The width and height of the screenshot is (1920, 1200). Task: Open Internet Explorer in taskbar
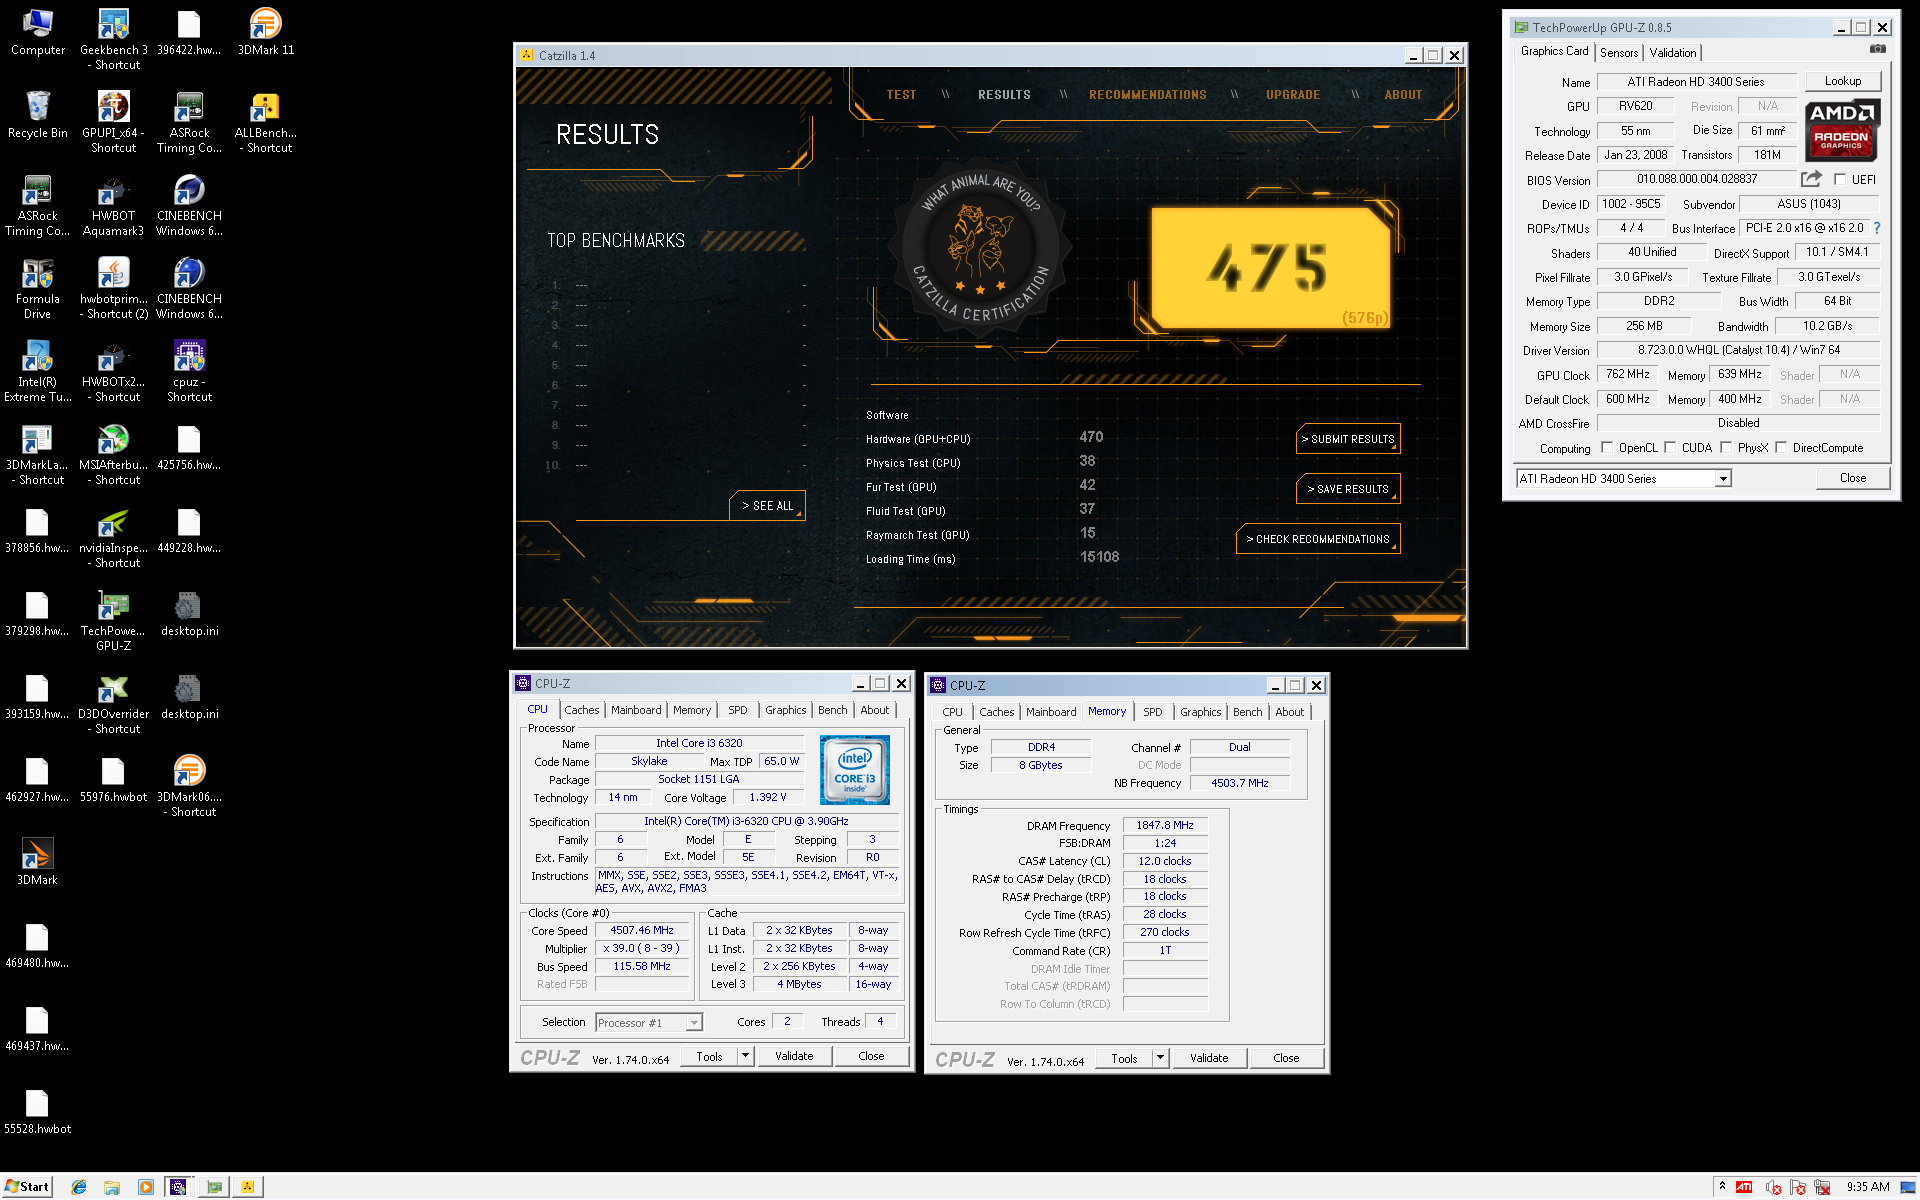click(79, 1187)
